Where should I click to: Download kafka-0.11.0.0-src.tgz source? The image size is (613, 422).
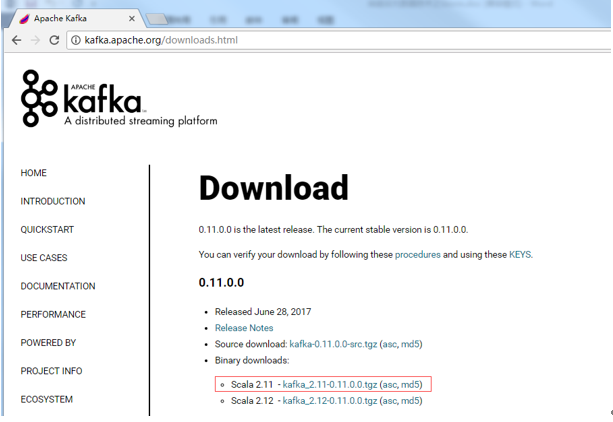pos(333,344)
